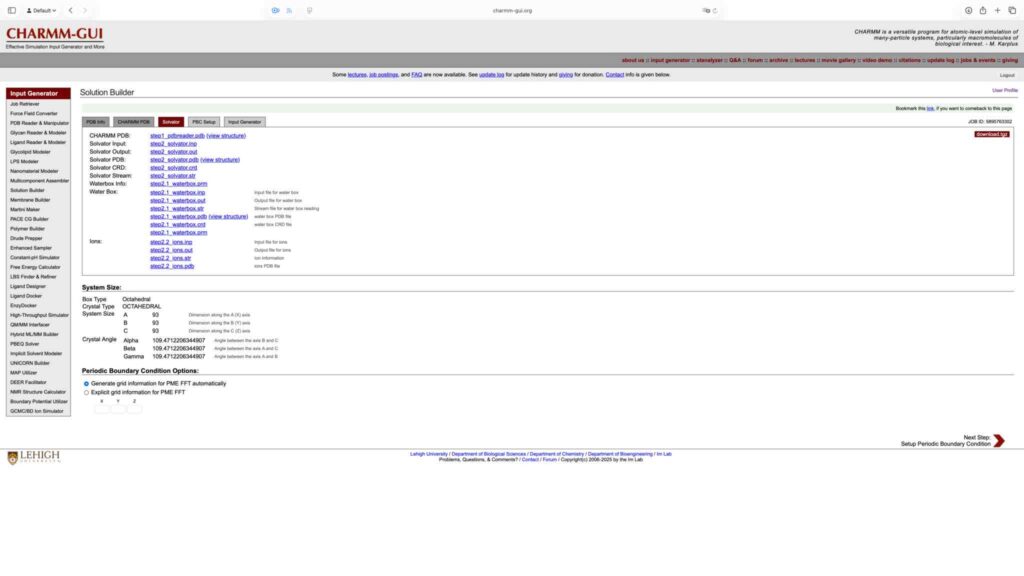Open Membrane Builder in the sidebar

[x=30, y=199]
